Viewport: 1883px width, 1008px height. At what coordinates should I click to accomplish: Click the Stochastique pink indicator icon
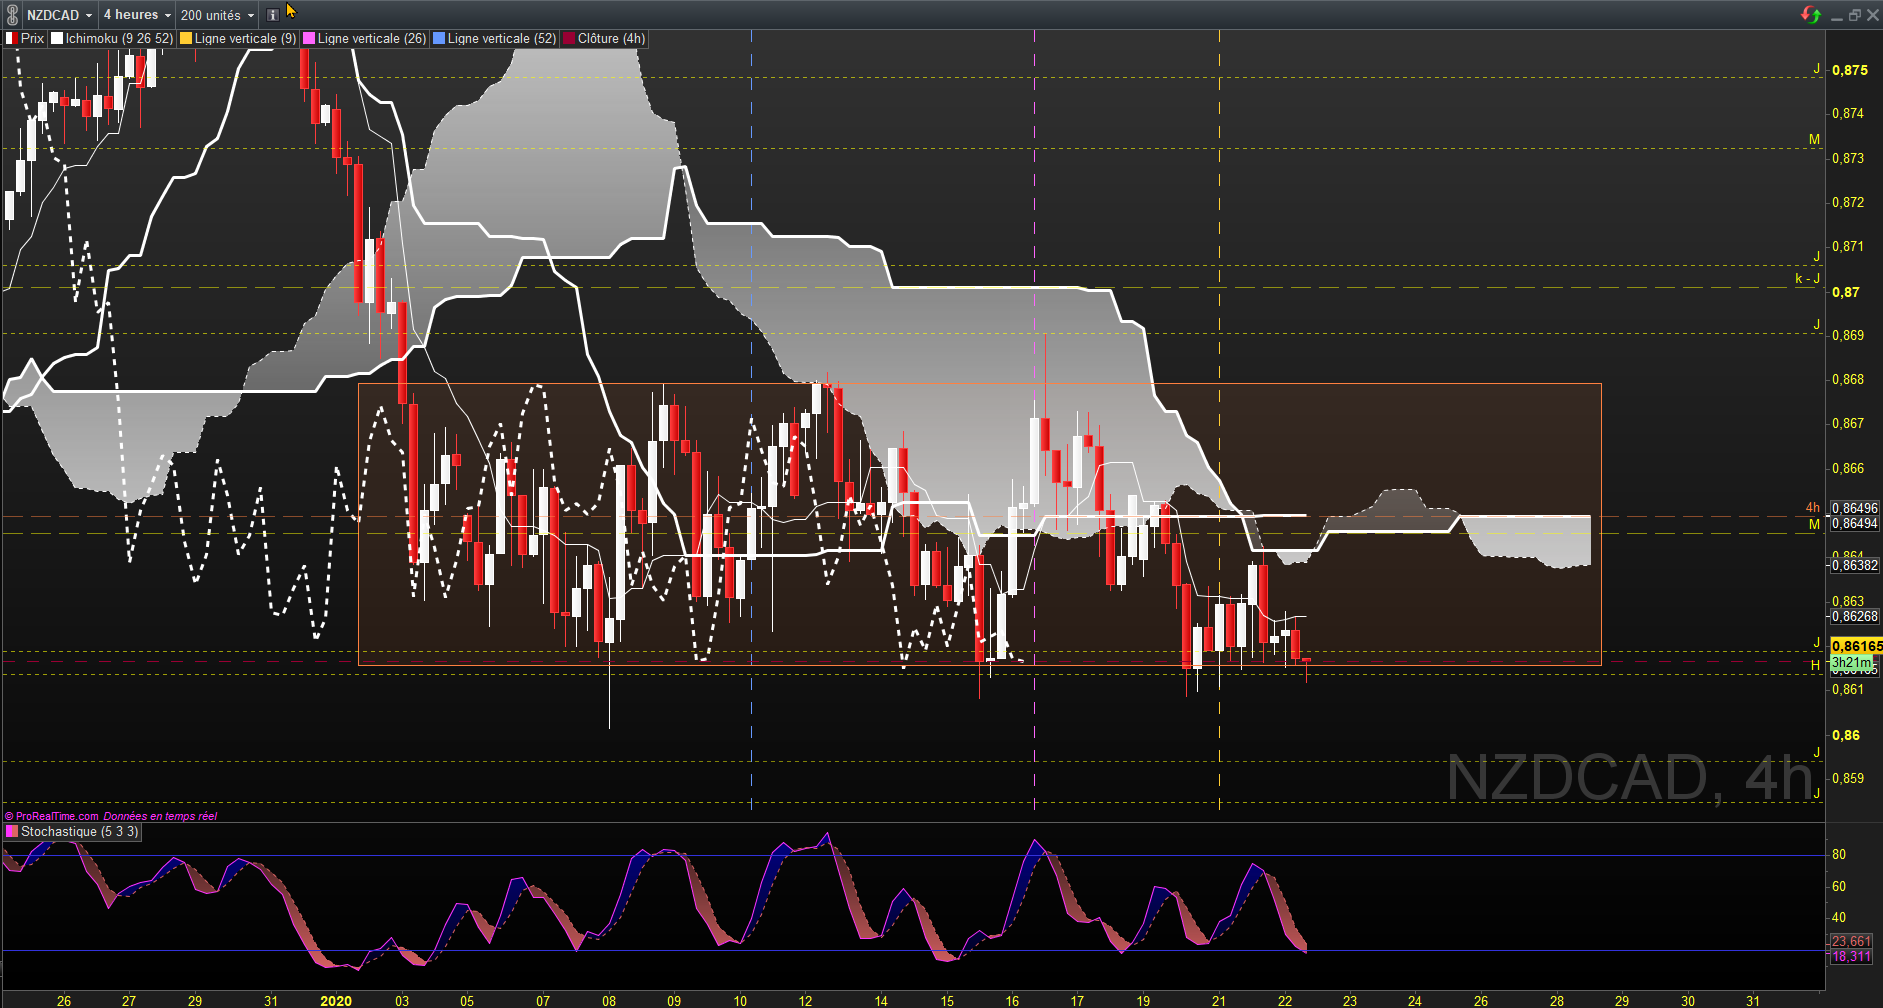click(12, 832)
